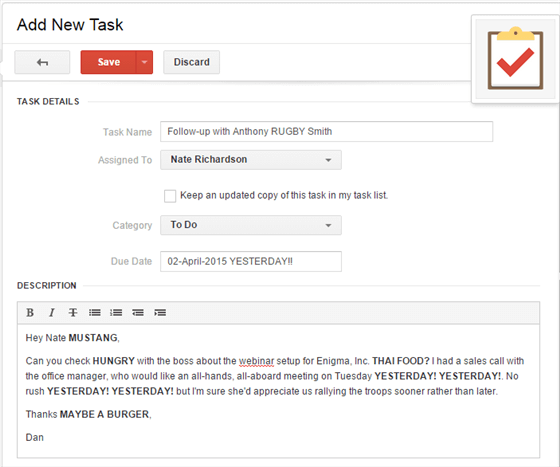Open the Category dropdown showing To Do
The width and height of the screenshot is (560, 467).
[x=251, y=225]
